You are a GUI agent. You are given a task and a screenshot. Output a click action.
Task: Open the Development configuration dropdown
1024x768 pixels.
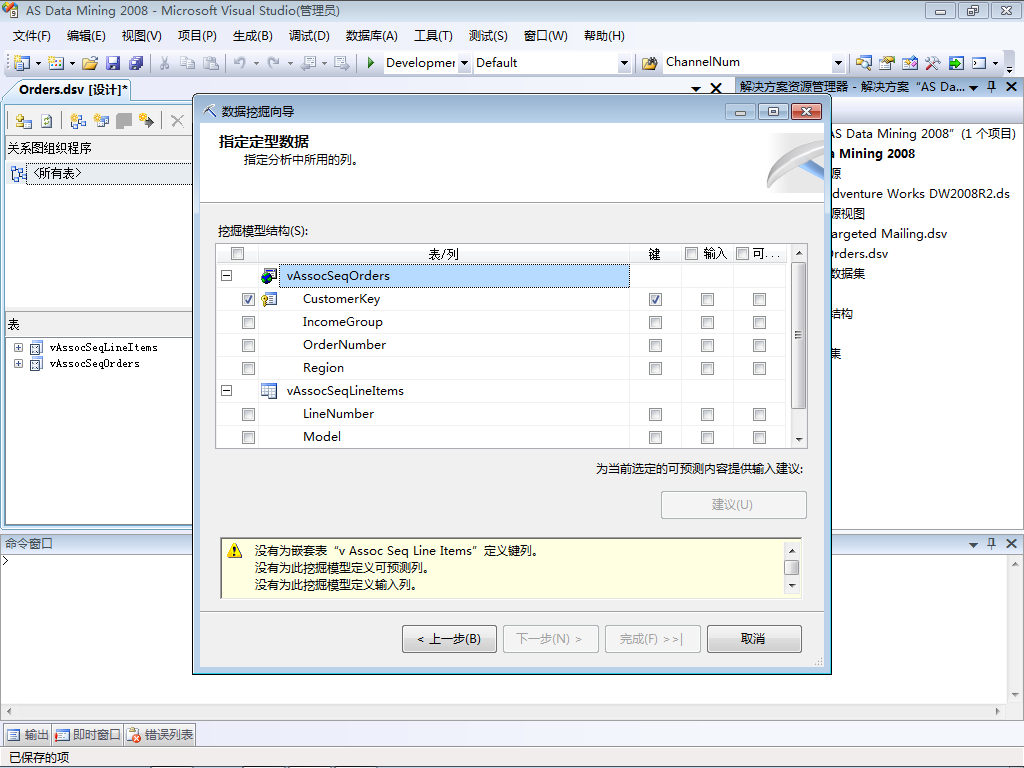(x=464, y=63)
